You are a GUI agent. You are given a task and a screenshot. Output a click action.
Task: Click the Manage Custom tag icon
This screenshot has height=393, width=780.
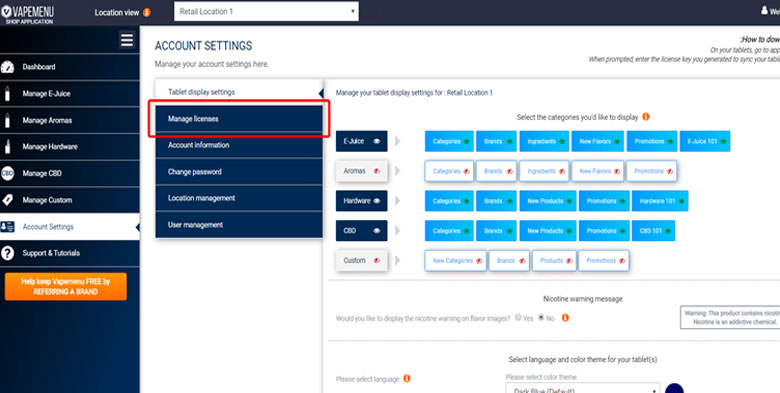click(7, 200)
